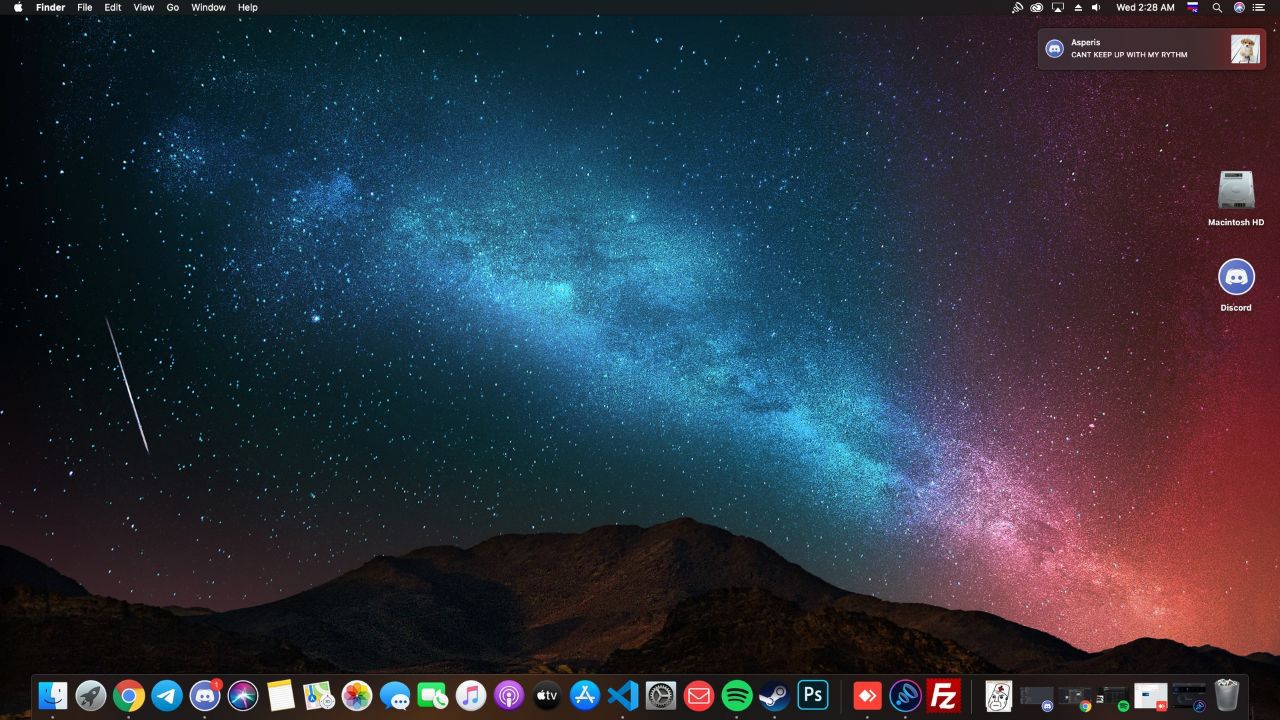Open the Trash in the Dock
The image size is (1280, 720).
(x=1227, y=695)
